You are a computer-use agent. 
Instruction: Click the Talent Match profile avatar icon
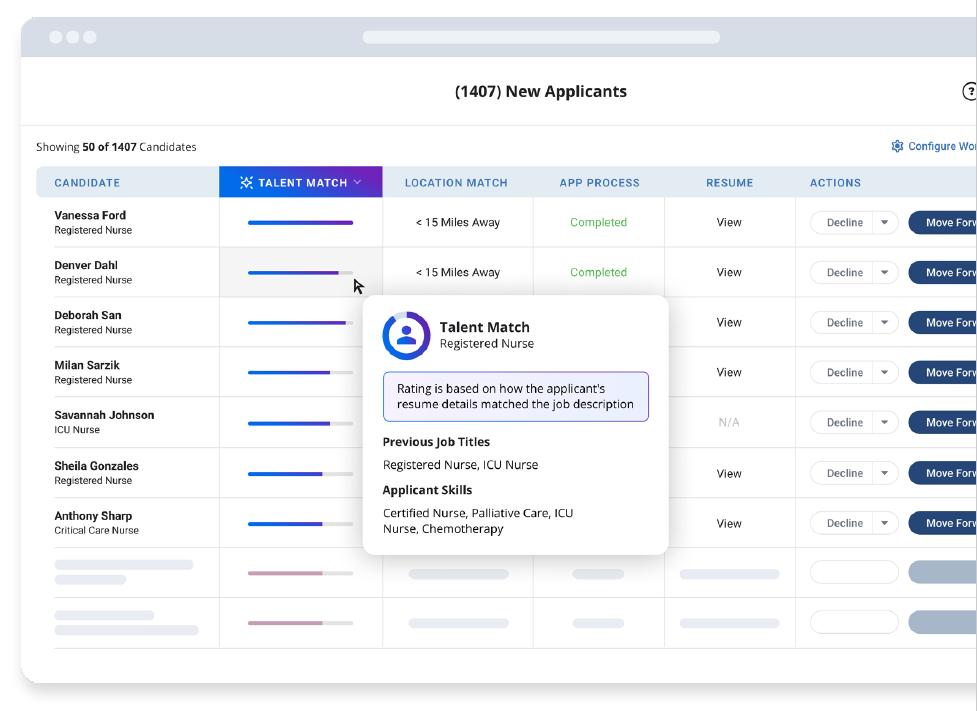coord(406,335)
